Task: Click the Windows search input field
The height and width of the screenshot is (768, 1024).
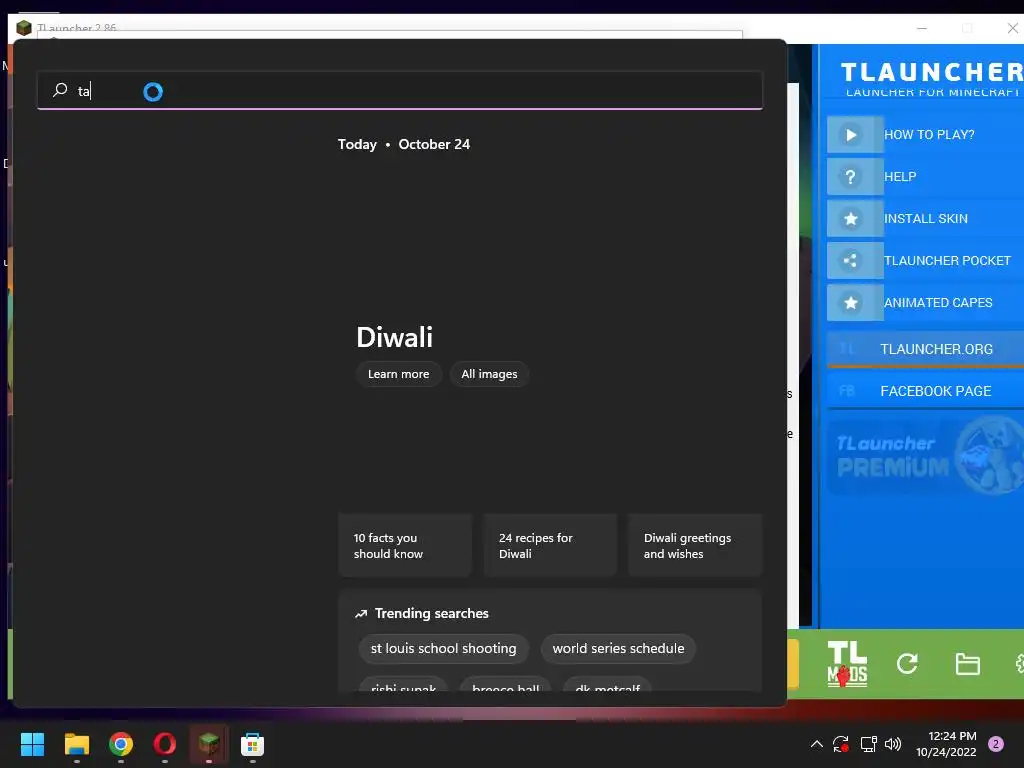Action: 400,90
